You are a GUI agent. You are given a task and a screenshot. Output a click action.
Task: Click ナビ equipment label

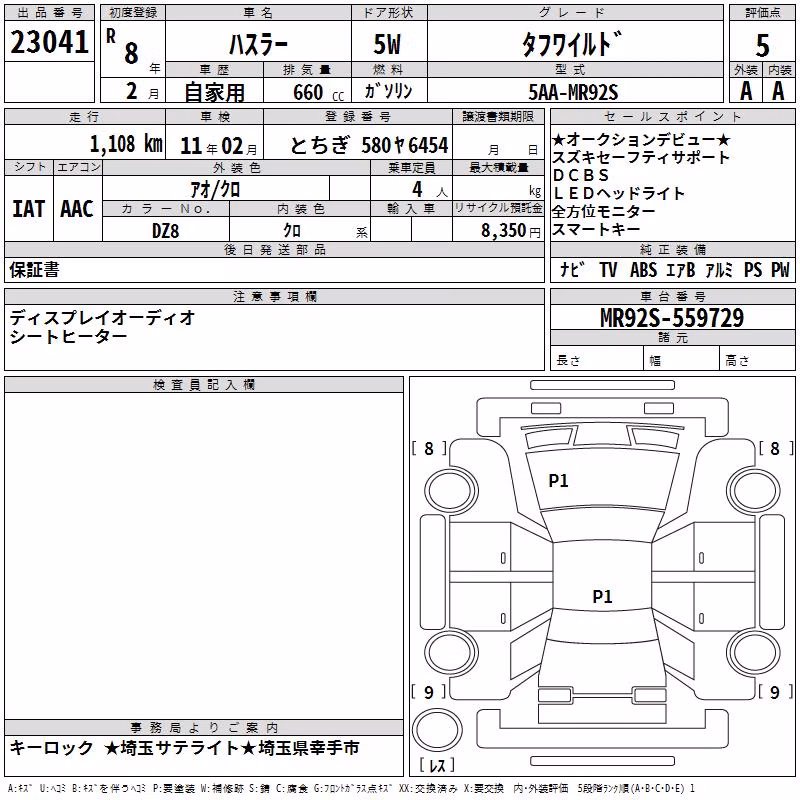tap(572, 269)
